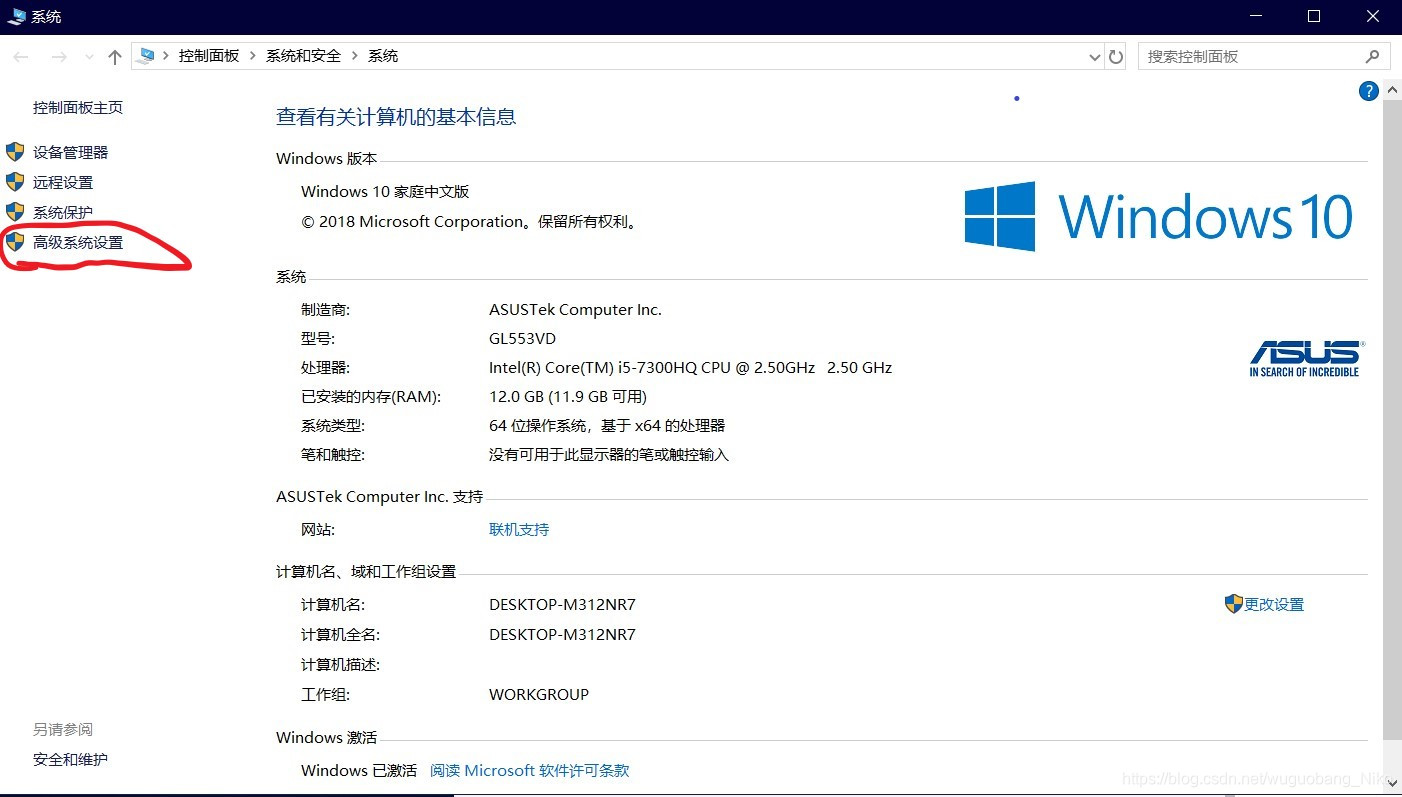The height and width of the screenshot is (797, 1402).
Task: Open 联机支持 website link
Action: (519, 529)
